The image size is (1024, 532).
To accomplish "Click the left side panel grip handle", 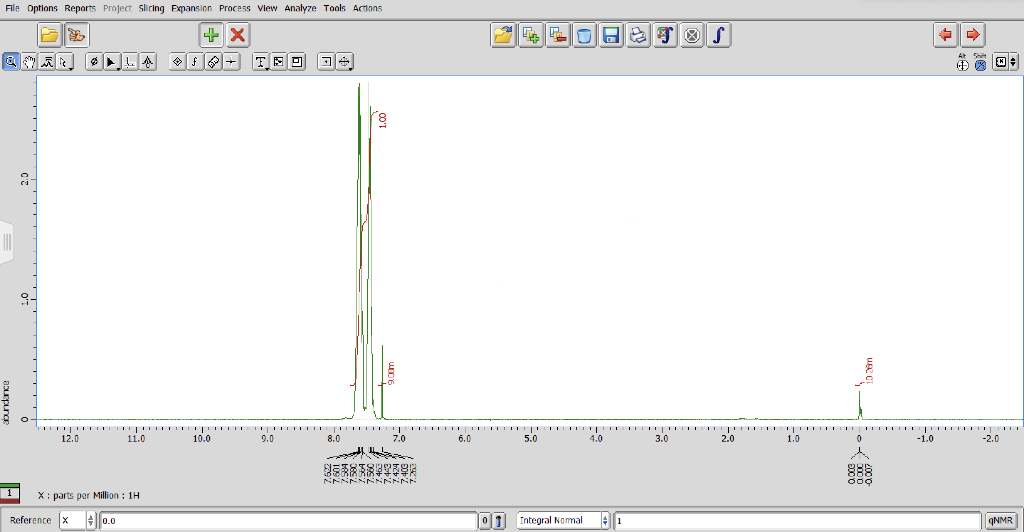I will [7, 242].
